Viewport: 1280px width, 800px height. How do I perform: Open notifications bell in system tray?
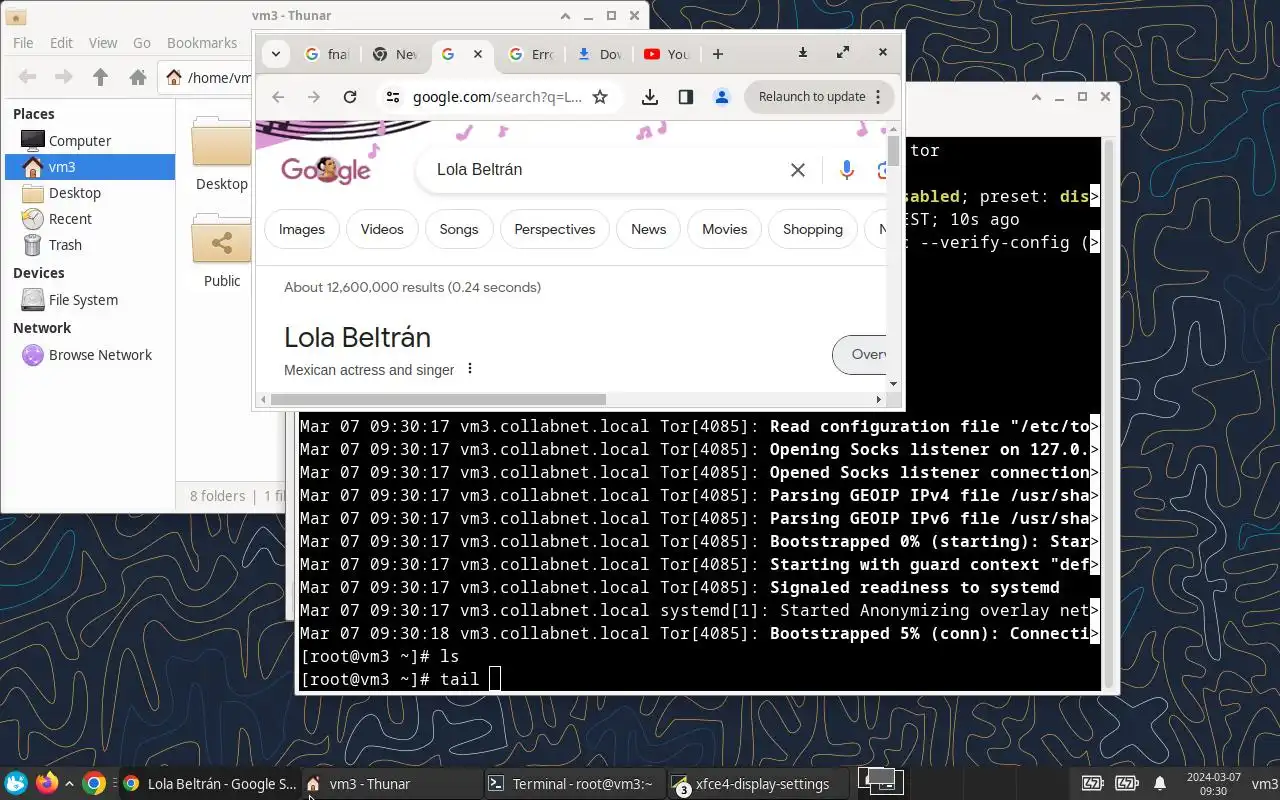tap(1160, 783)
